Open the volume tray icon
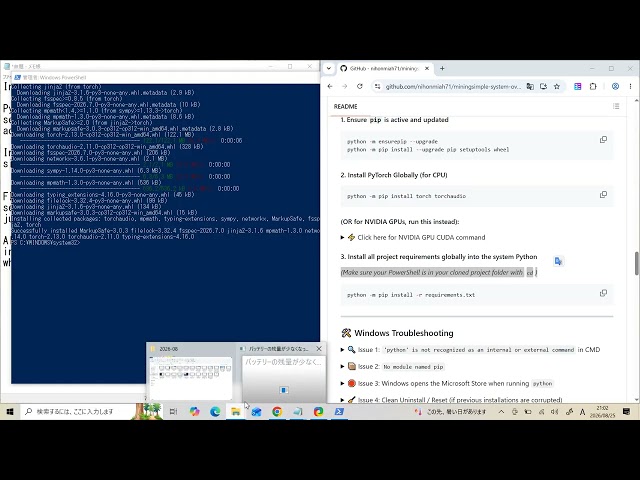 point(554,412)
